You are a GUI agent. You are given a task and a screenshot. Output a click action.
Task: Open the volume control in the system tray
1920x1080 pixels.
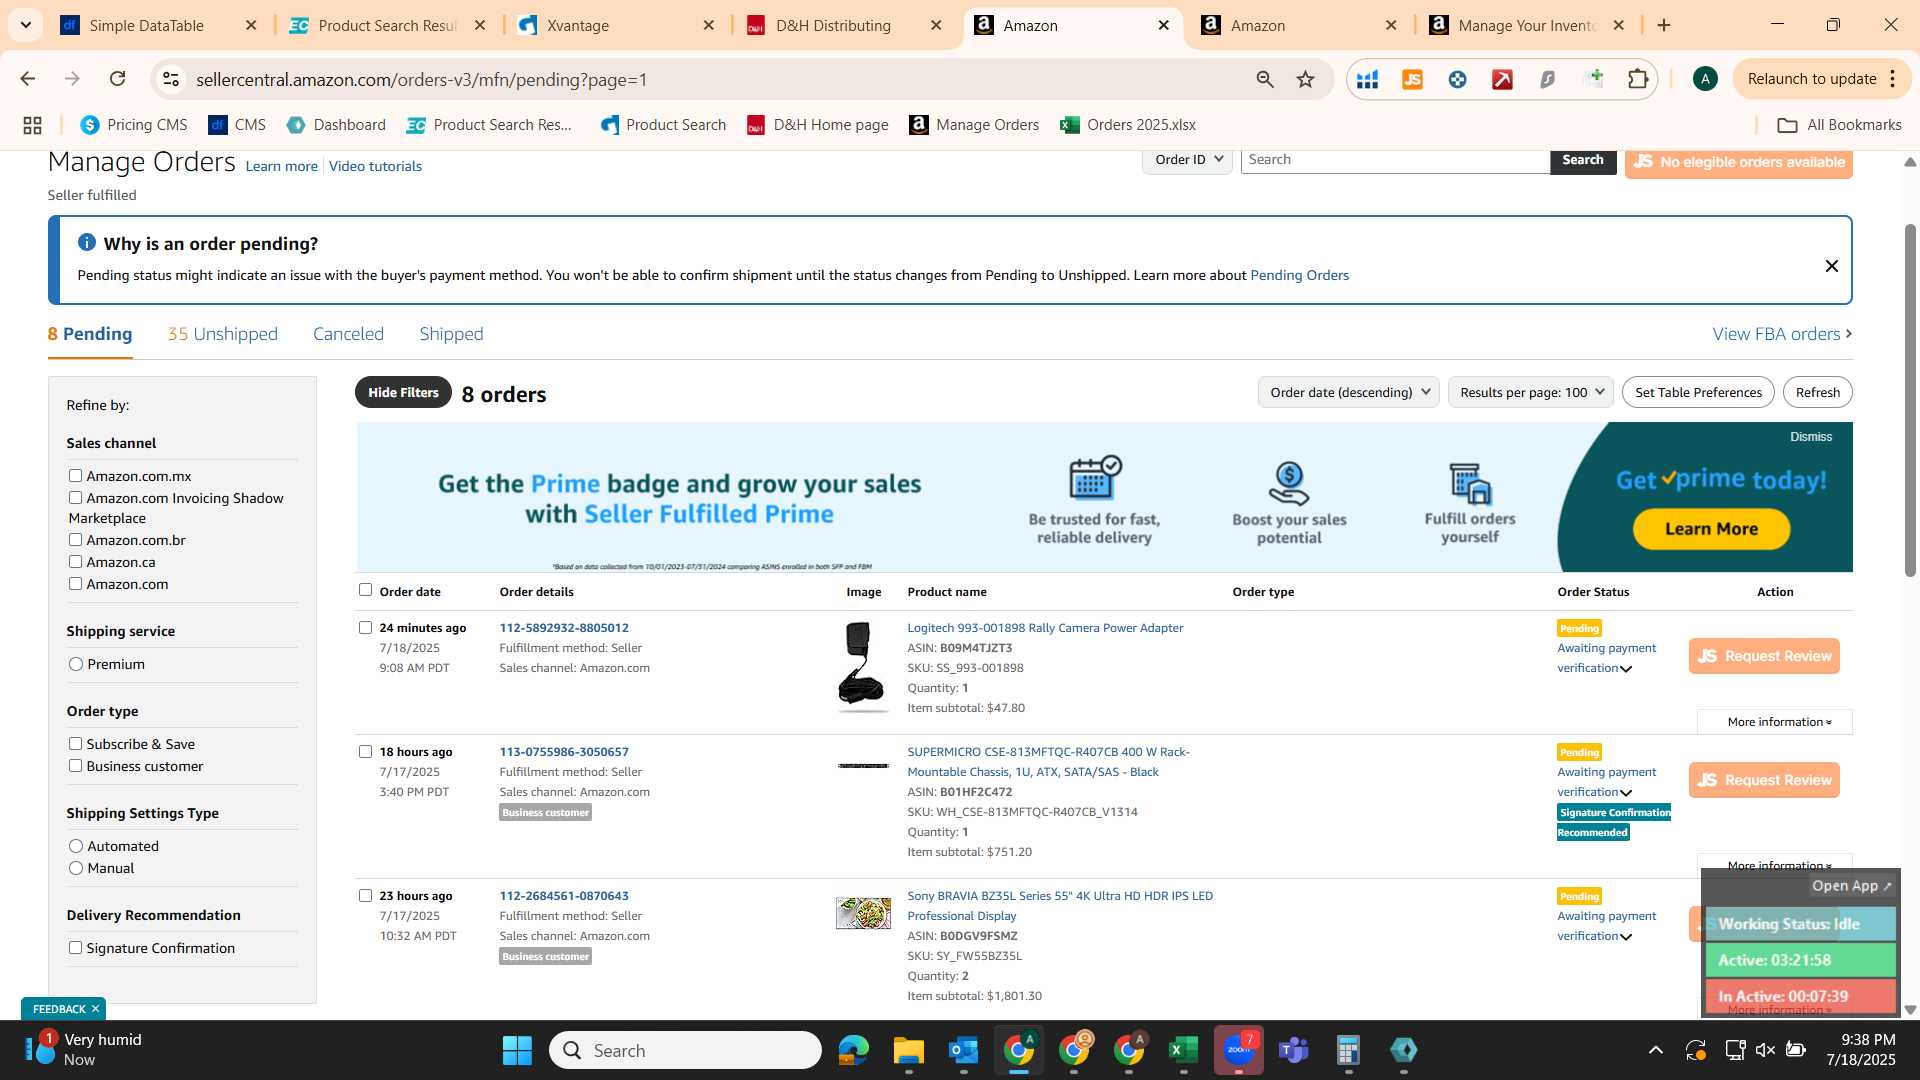click(x=1765, y=1050)
